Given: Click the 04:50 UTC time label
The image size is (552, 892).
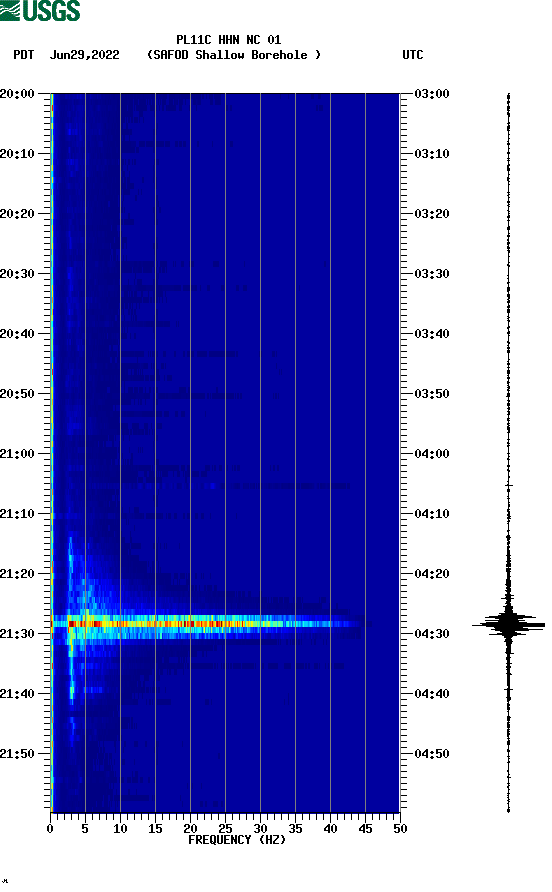Looking at the screenshot, I should click(432, 754).
